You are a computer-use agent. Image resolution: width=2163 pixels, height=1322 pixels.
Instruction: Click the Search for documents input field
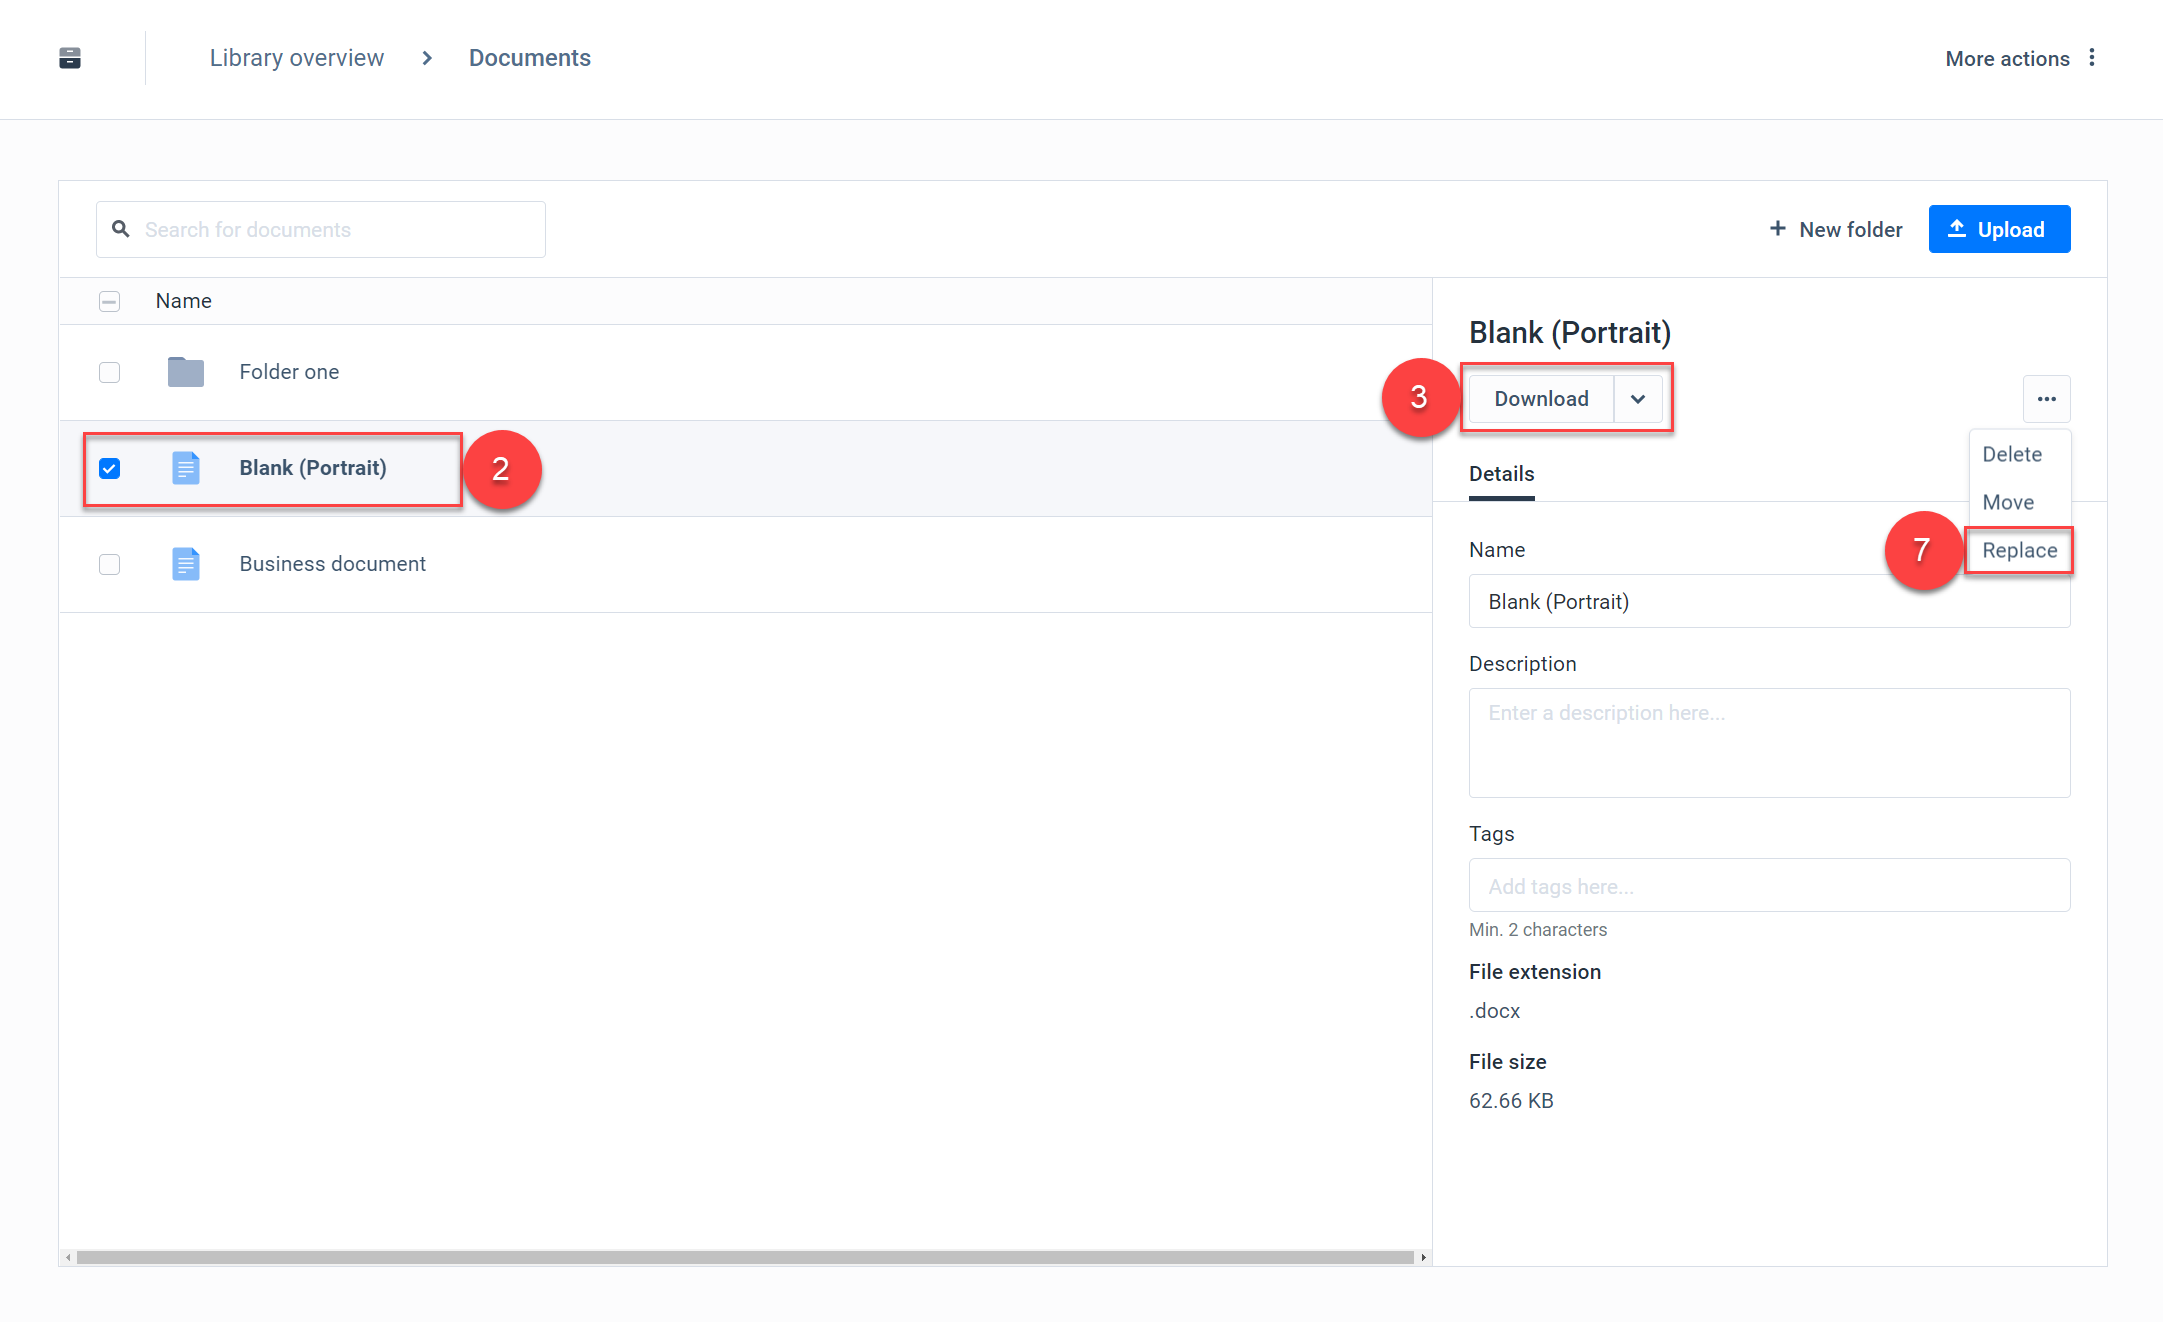(x=320, y=229)
